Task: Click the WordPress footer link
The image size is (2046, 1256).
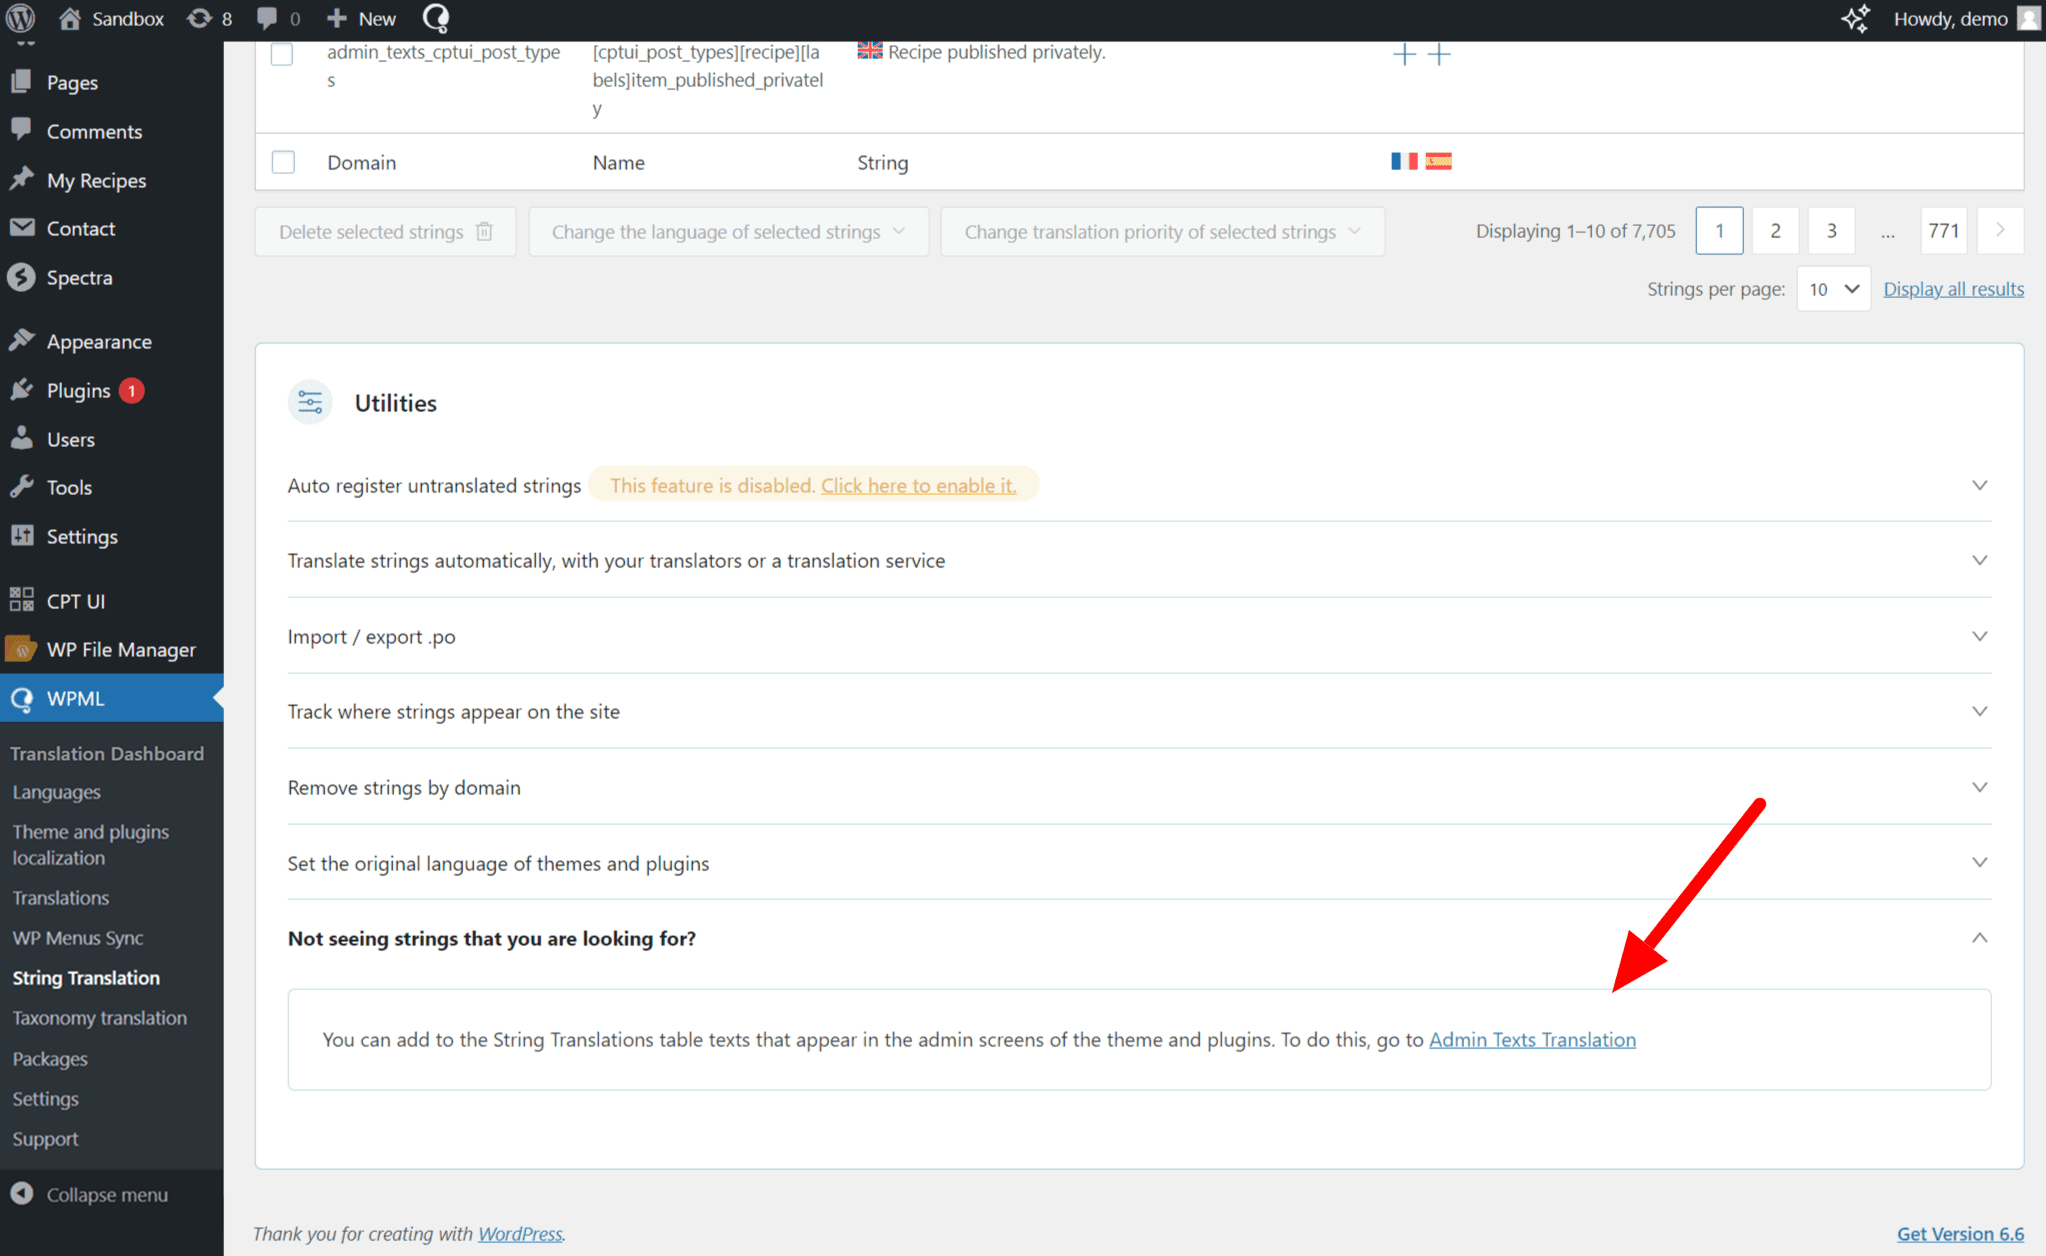Action: (x=520, y=1234)
